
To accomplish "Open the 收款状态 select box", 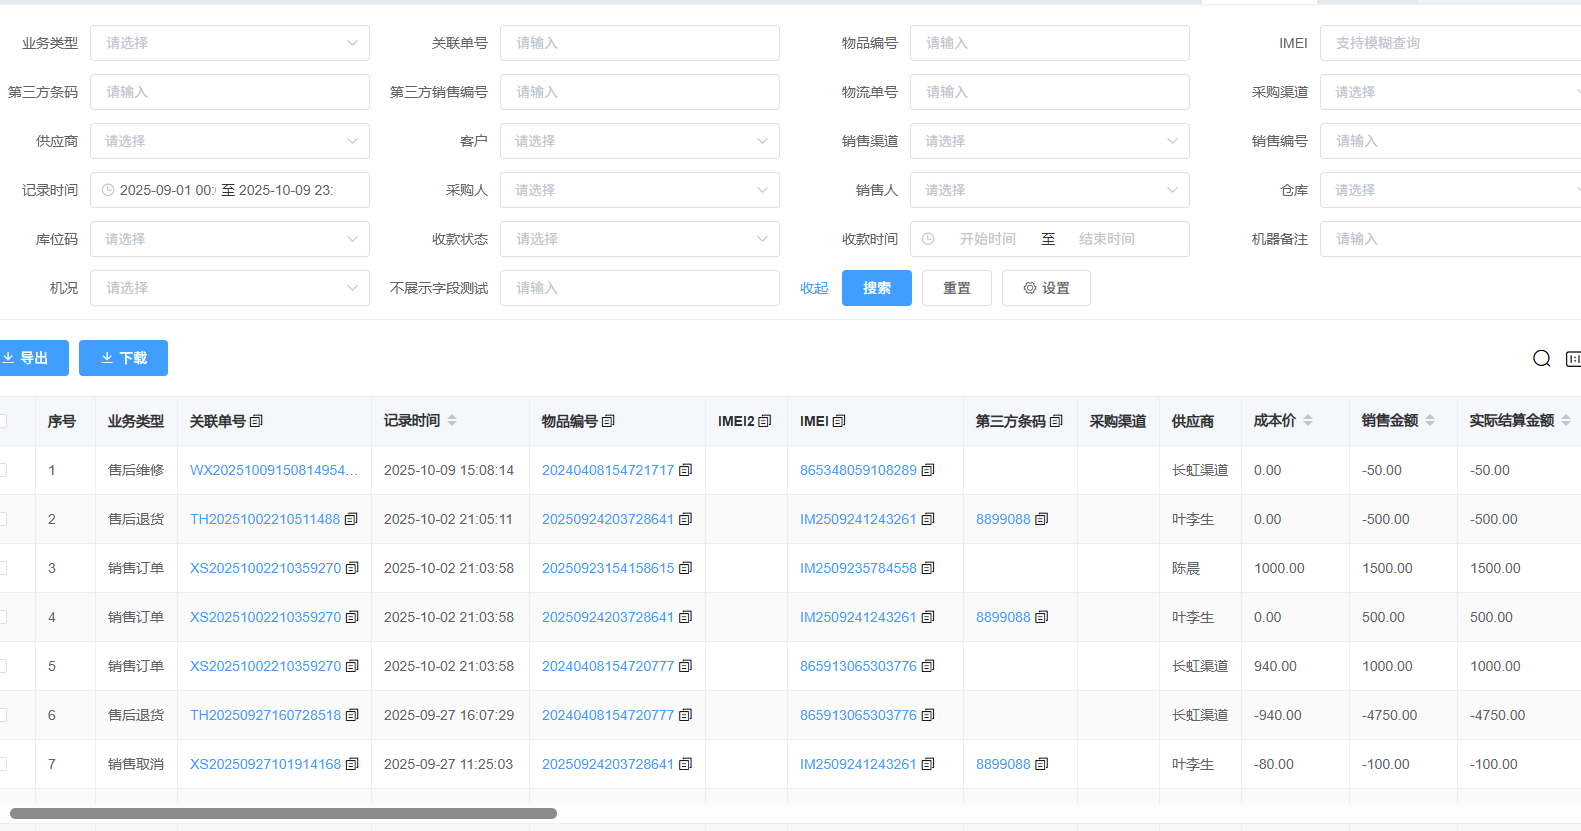I will [x=639, y=239].
